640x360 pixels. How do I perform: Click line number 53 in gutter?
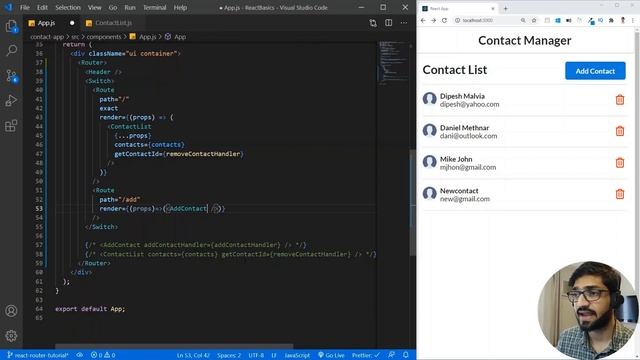pyautogui.click(x=39, y=209)
